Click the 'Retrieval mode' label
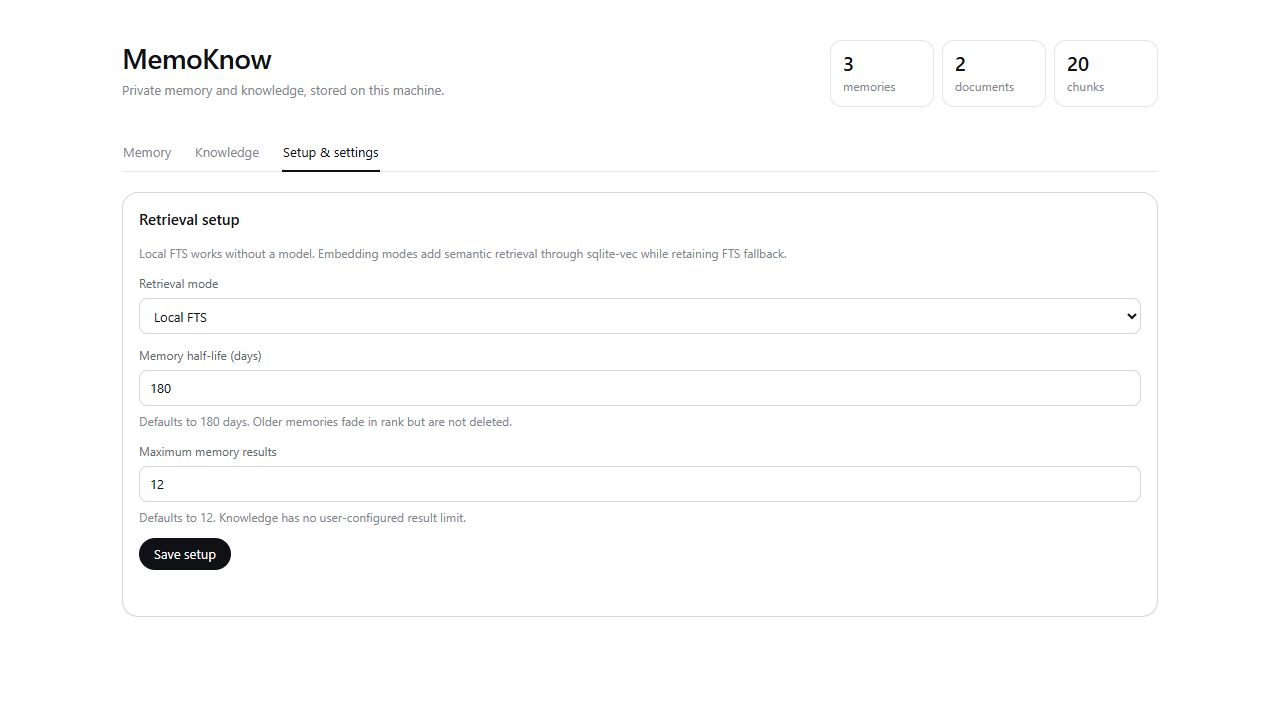Image resolution: width=1280 pixels, height=720 pixels. 179,284
